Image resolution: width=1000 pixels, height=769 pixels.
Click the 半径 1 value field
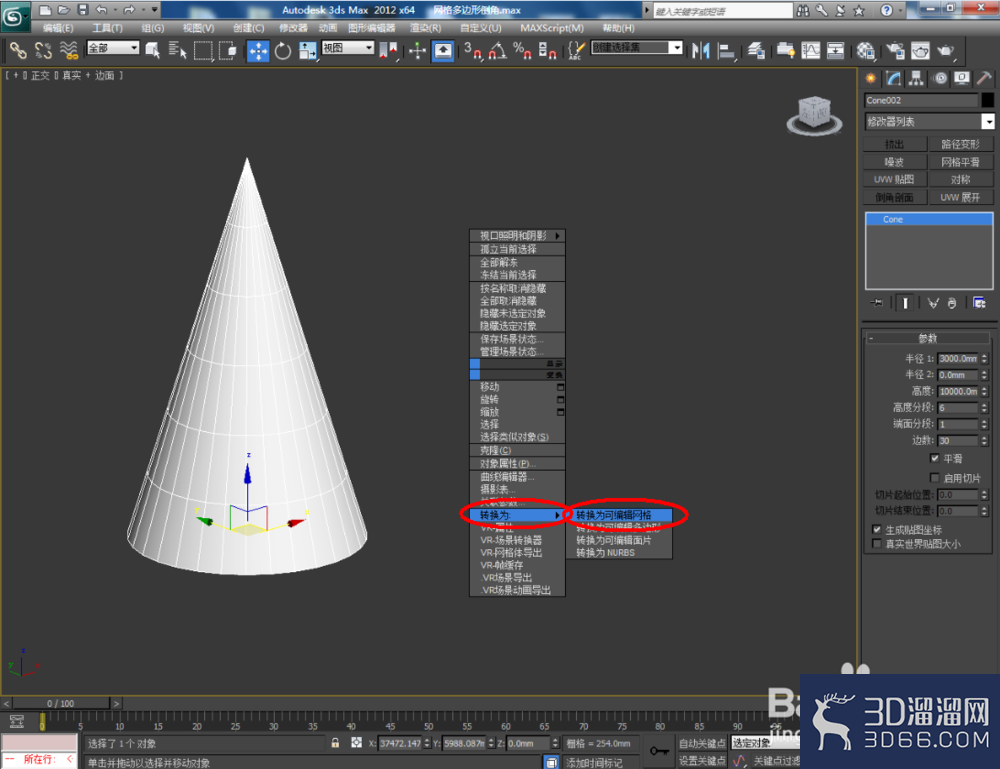958,358
